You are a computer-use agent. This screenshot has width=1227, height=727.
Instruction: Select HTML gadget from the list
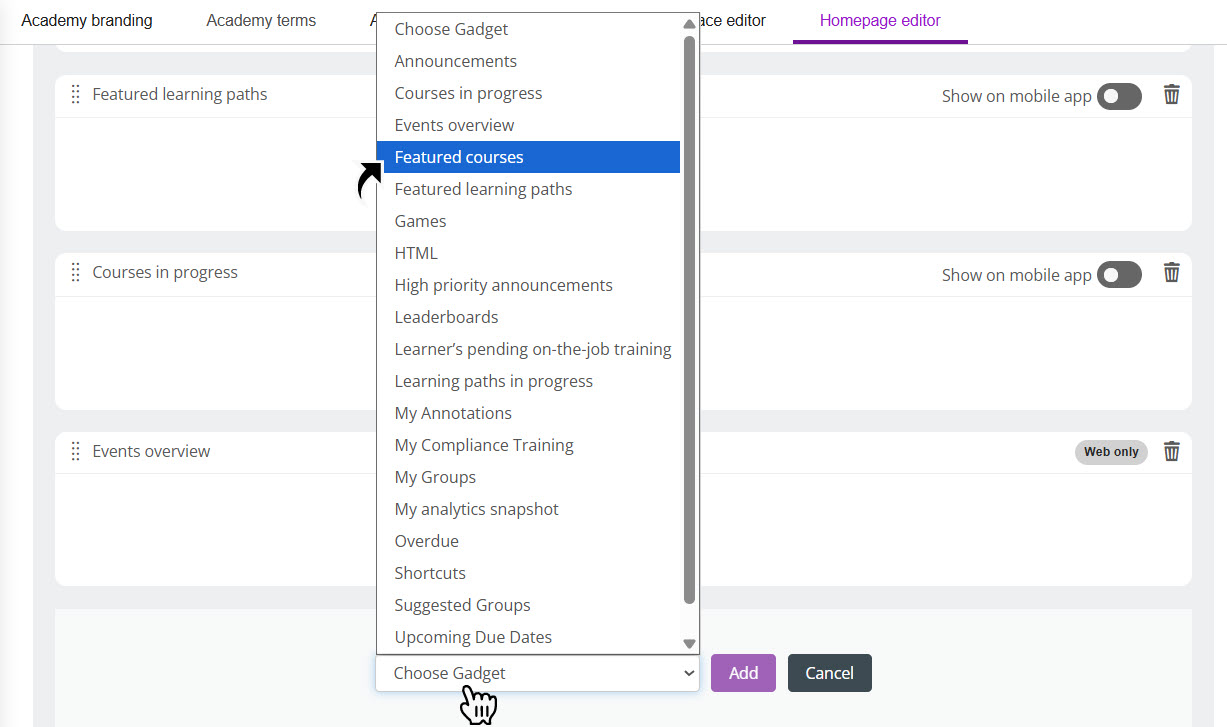415,253
